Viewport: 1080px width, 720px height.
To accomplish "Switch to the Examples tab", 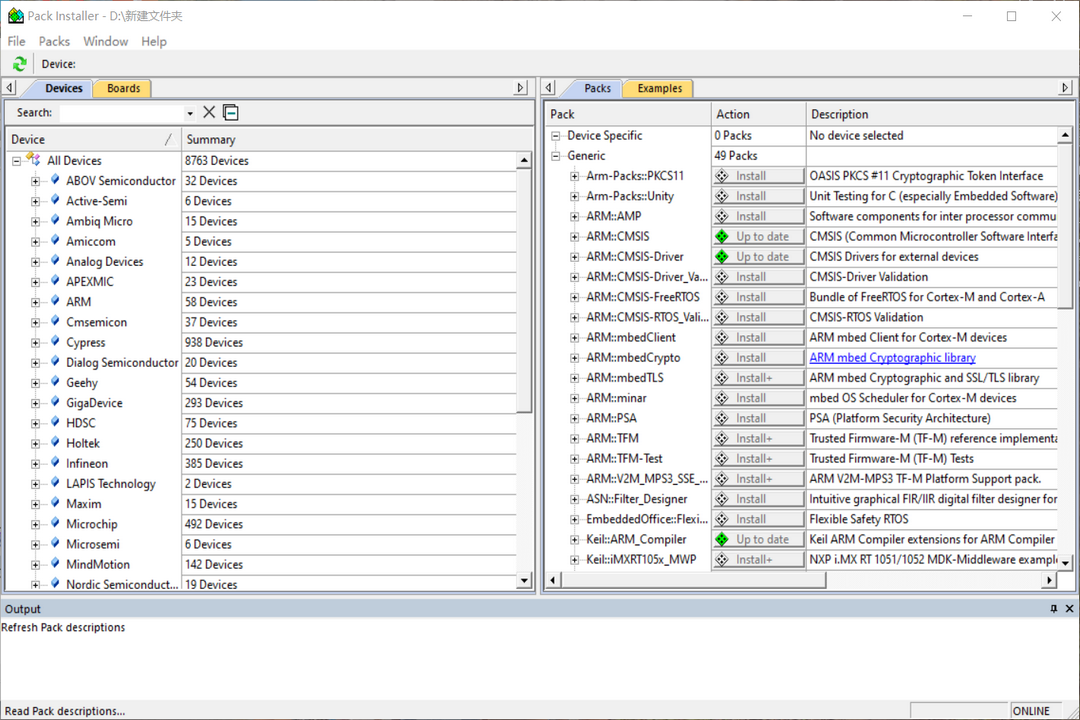I will (x=659, y=88).
